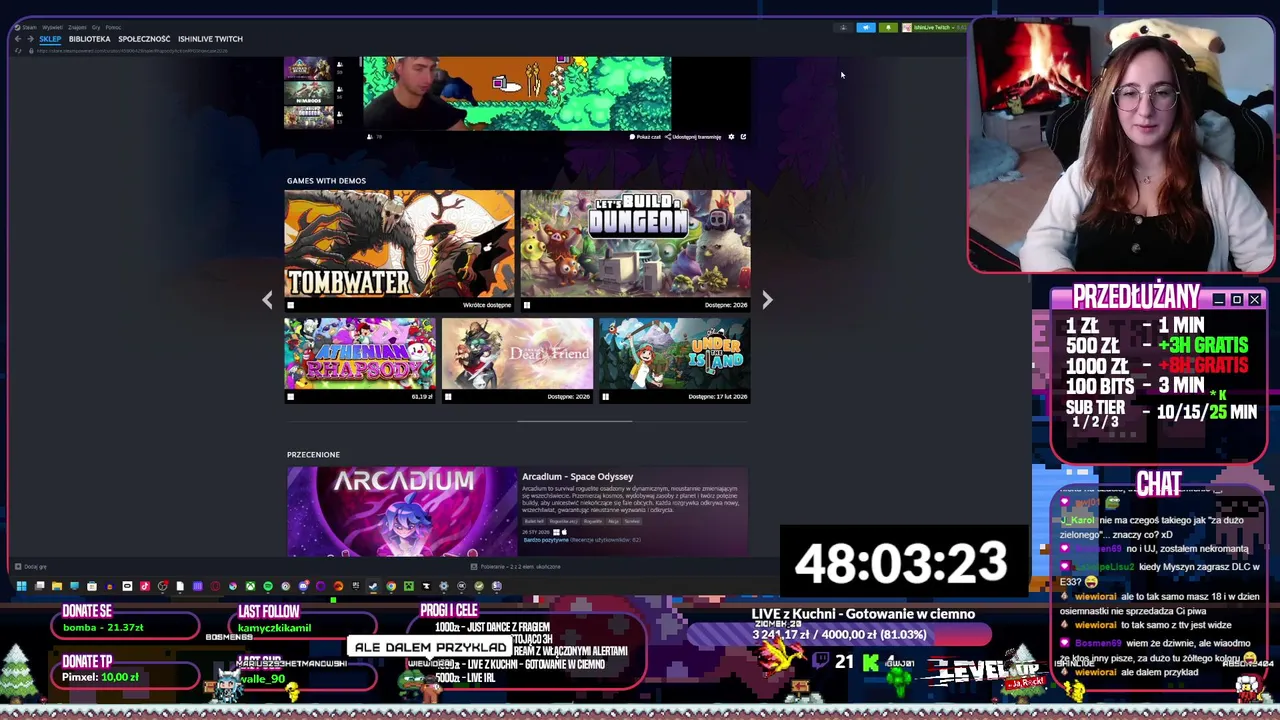
Task: Open the Arcadium banner image
Action: (x=401, y=511)
